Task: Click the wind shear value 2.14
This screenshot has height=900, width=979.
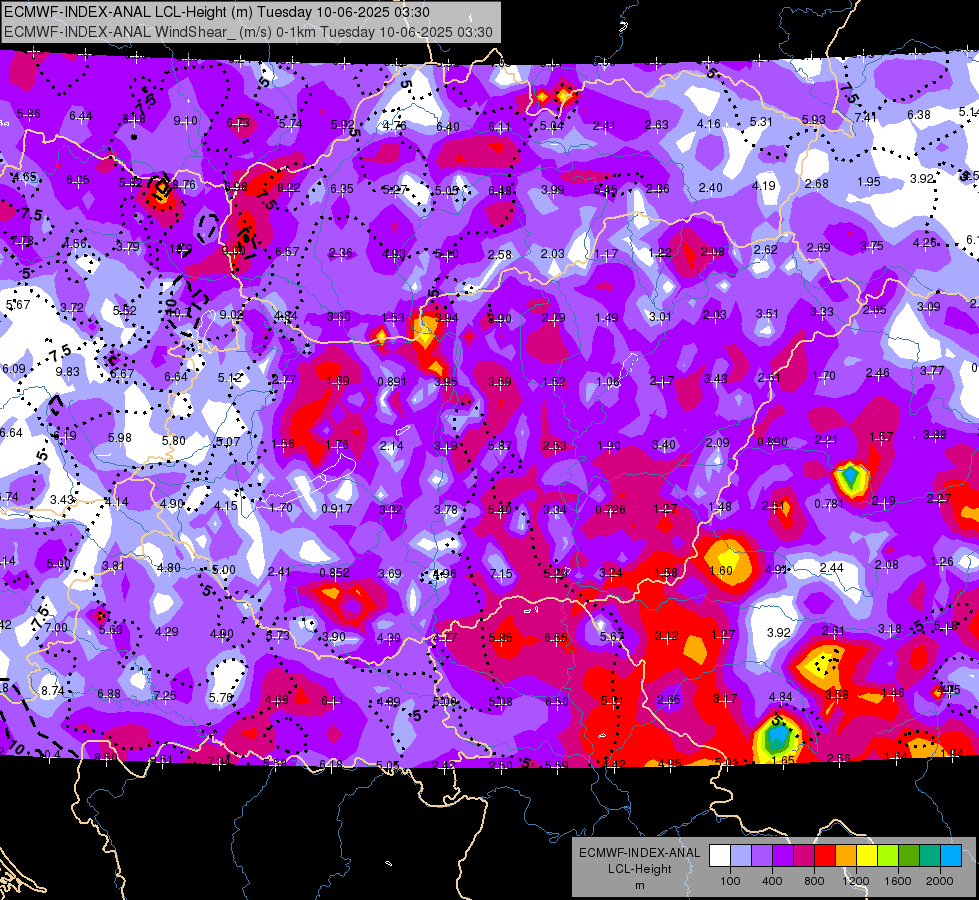Action: click(x=391, y=446)
